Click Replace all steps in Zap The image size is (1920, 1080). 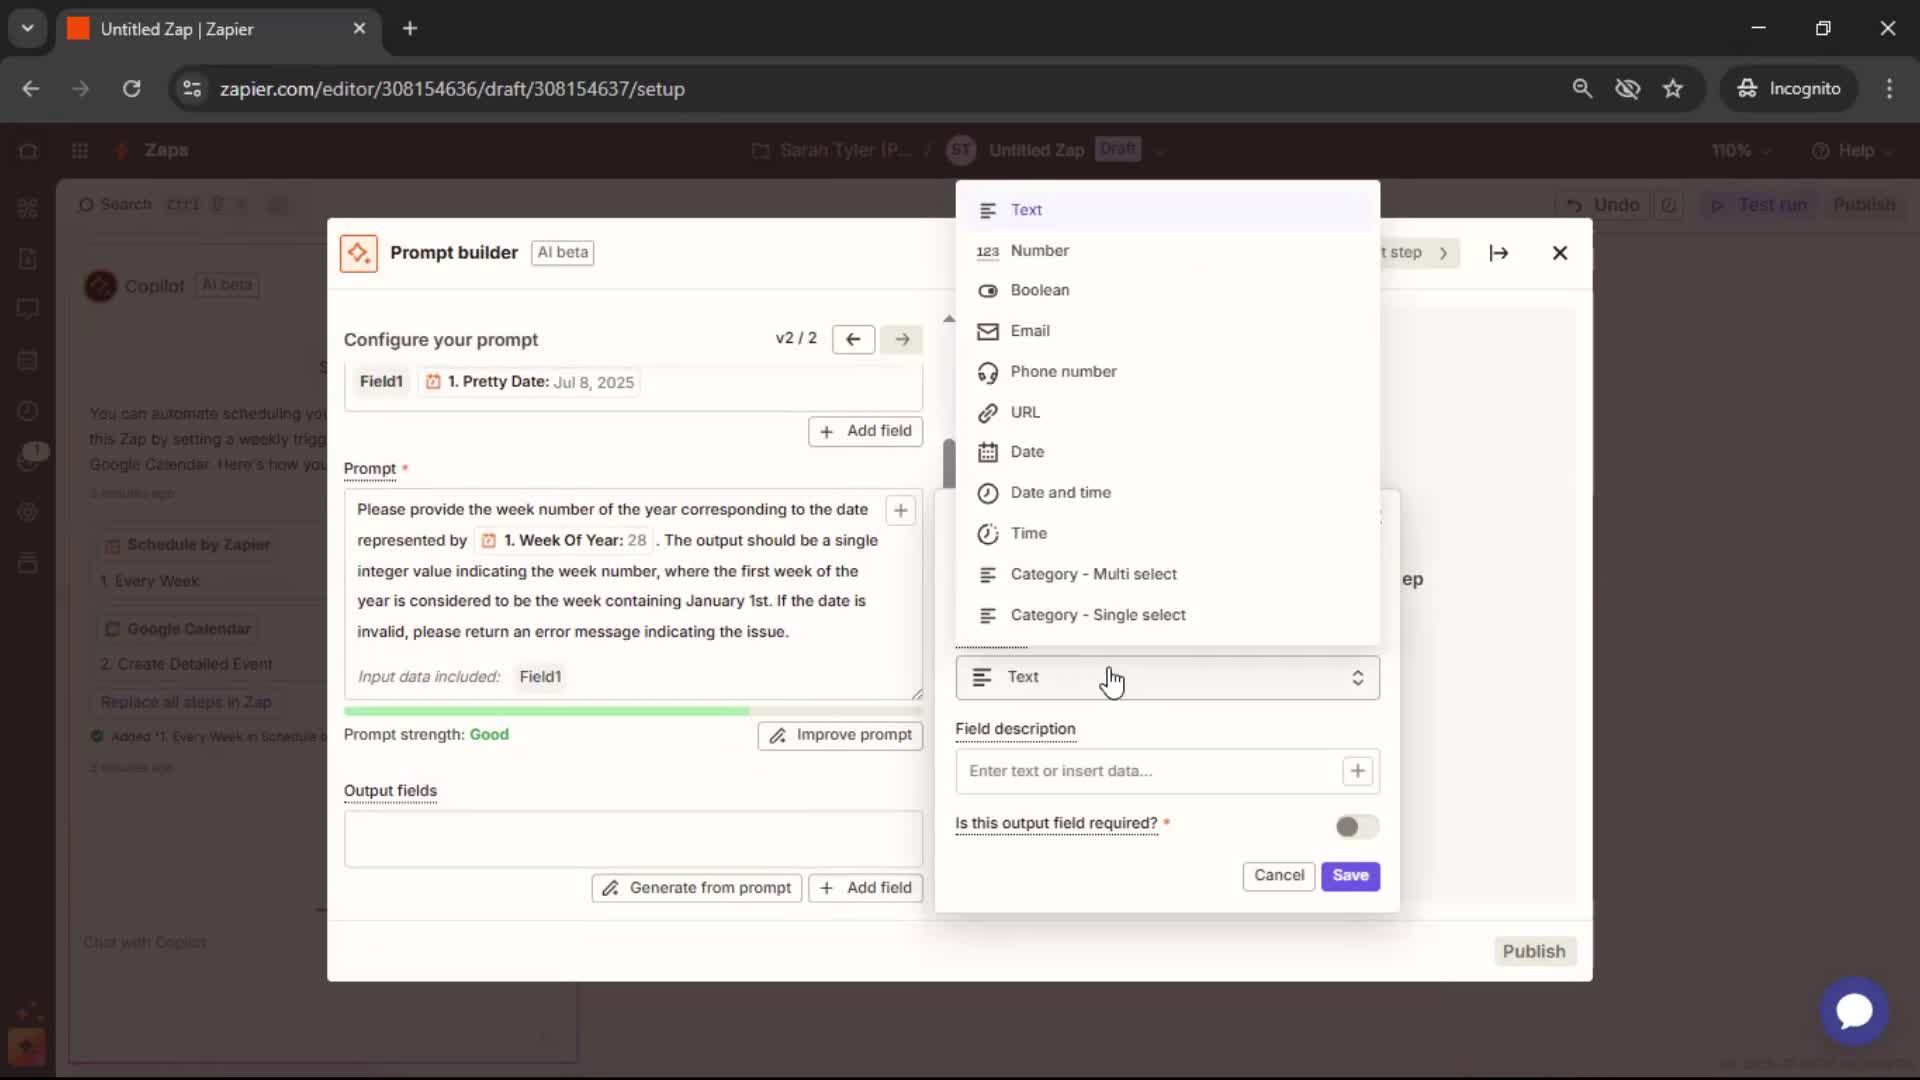click(x=186, y=703)
